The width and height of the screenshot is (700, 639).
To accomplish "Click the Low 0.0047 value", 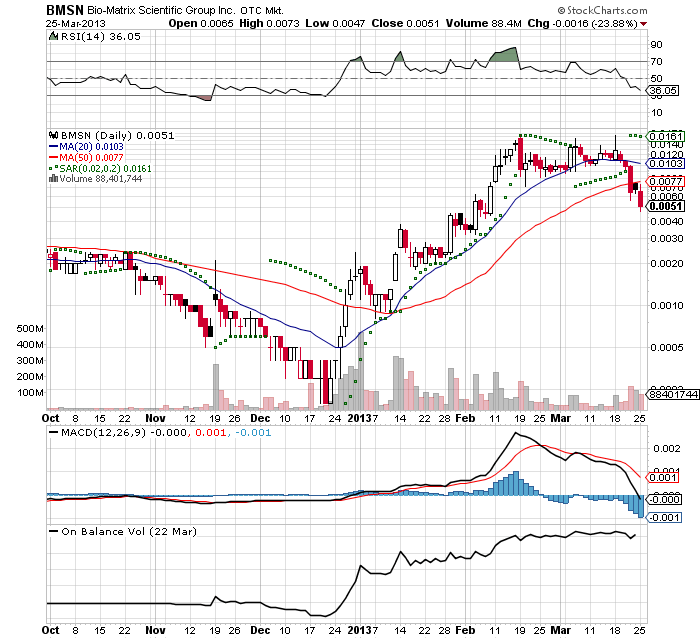I will [335, 23].
